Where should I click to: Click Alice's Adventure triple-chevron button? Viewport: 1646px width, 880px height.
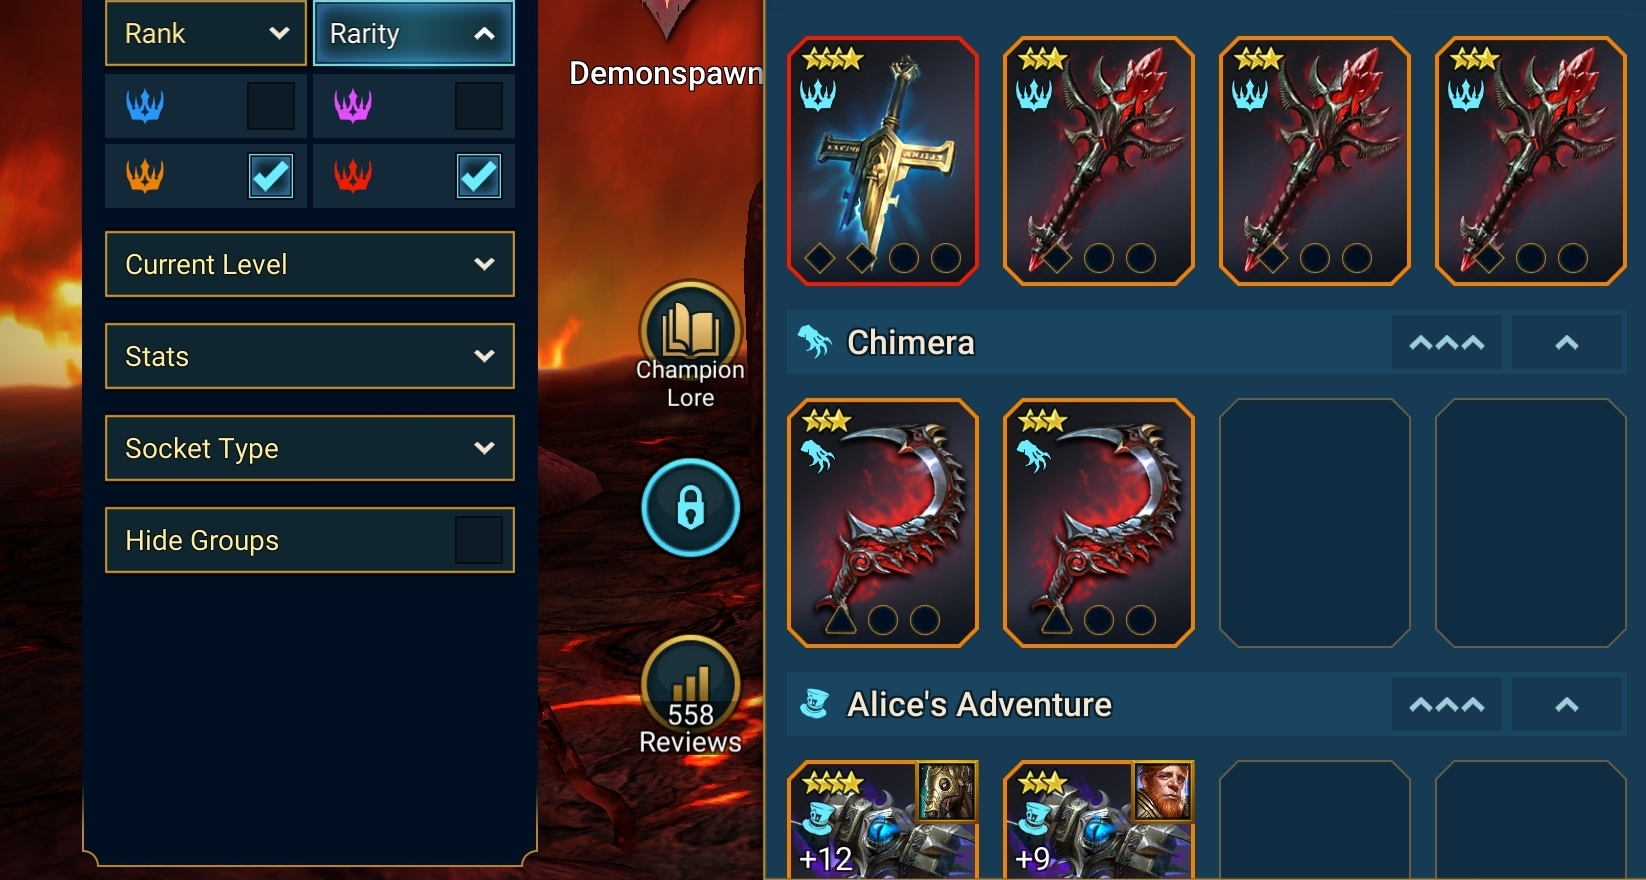[x=1447, y=705]
